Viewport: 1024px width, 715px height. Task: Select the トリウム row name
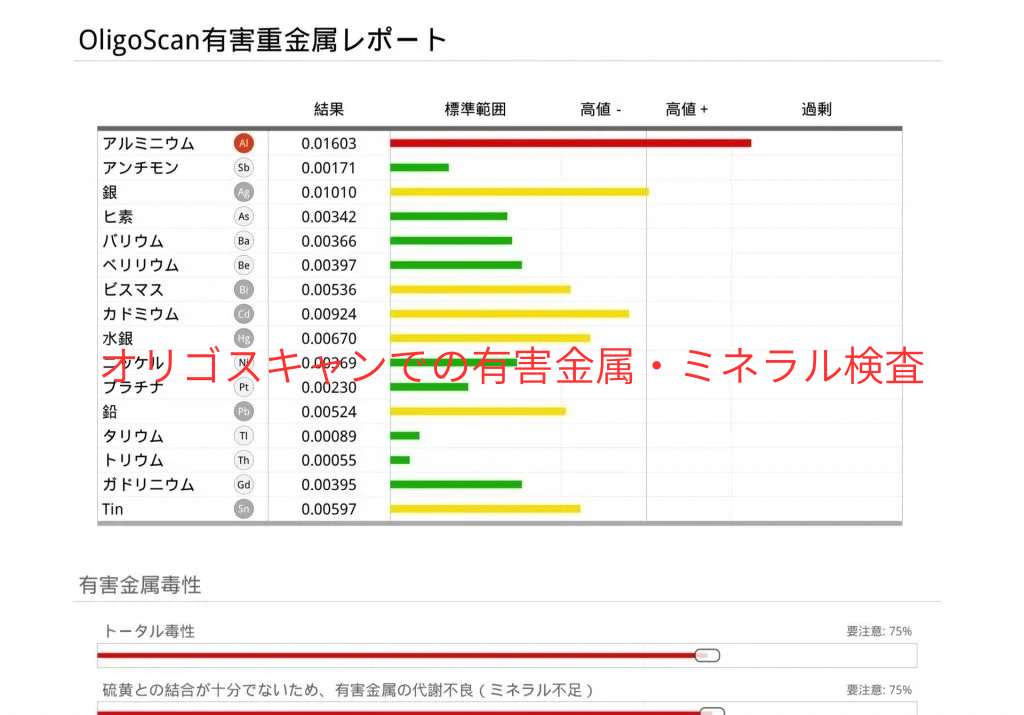click(x=133, y=460)
